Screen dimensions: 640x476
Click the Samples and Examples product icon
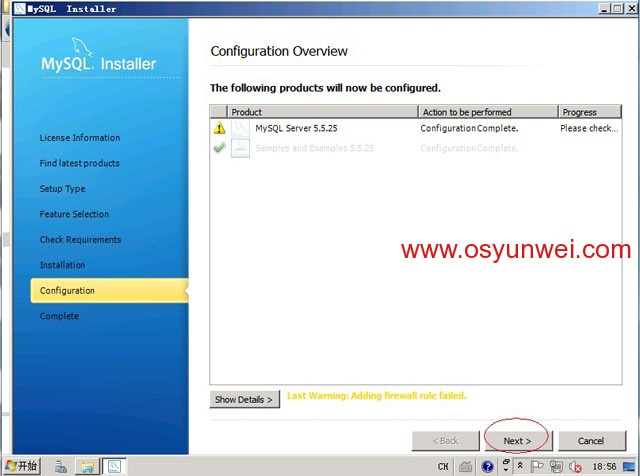pos(240,148)
